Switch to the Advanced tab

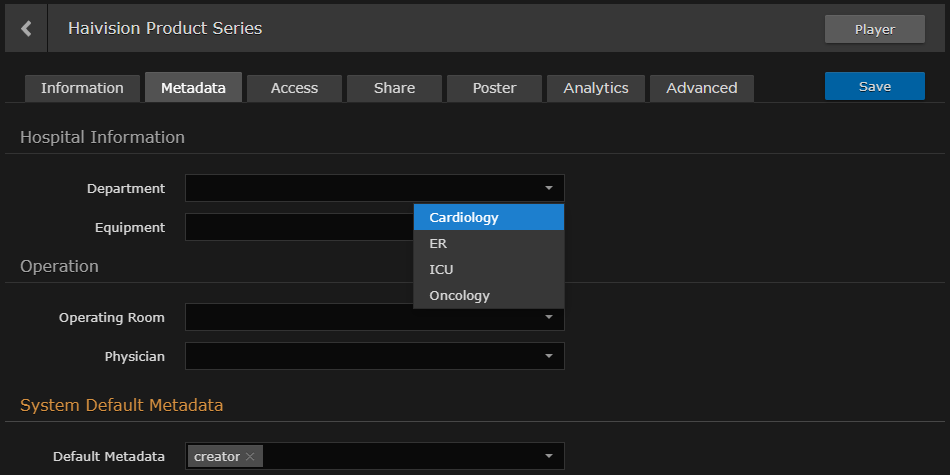[x=701, y=88]
